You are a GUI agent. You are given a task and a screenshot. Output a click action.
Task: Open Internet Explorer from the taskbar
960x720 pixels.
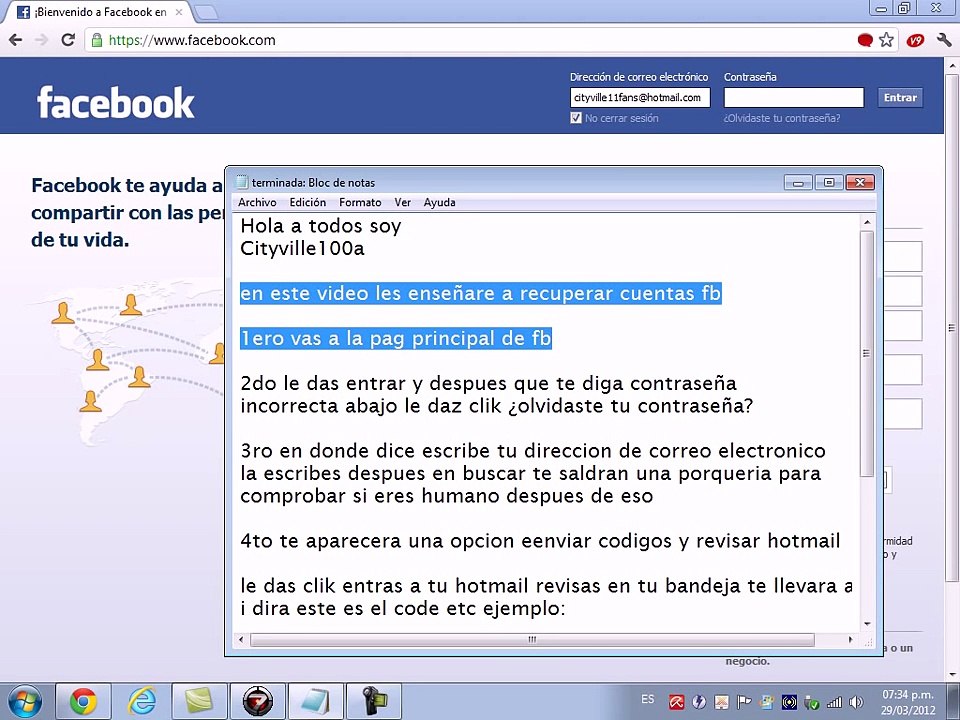141,701
